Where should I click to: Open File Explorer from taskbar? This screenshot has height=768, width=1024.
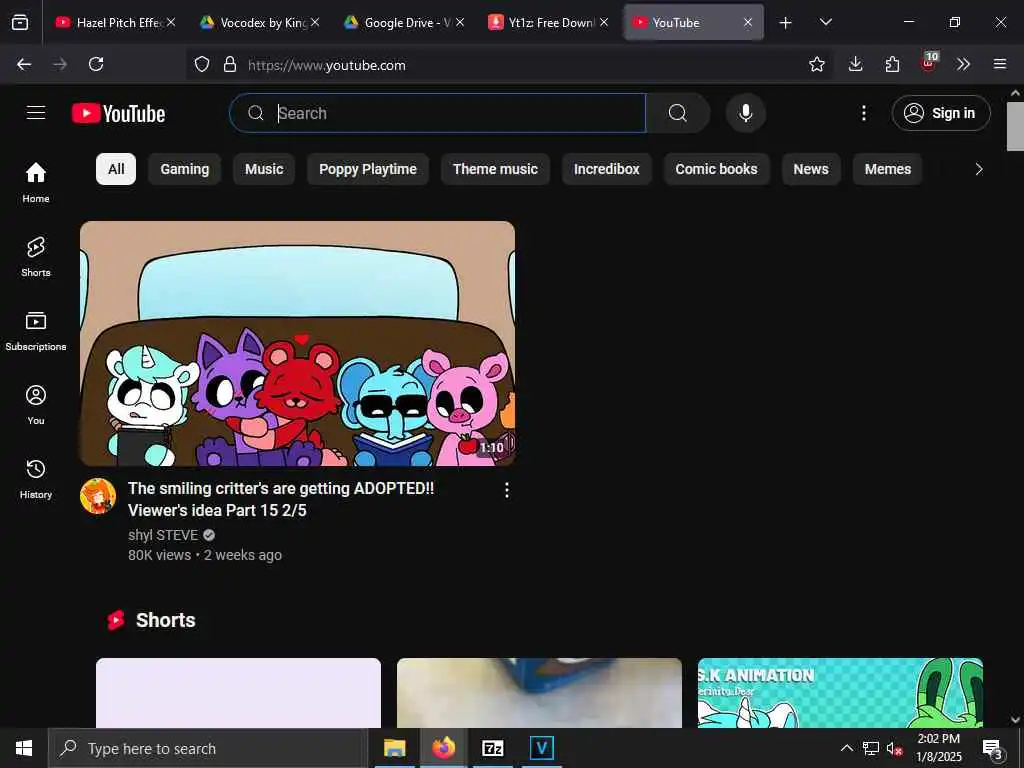[x=394, y=748]
